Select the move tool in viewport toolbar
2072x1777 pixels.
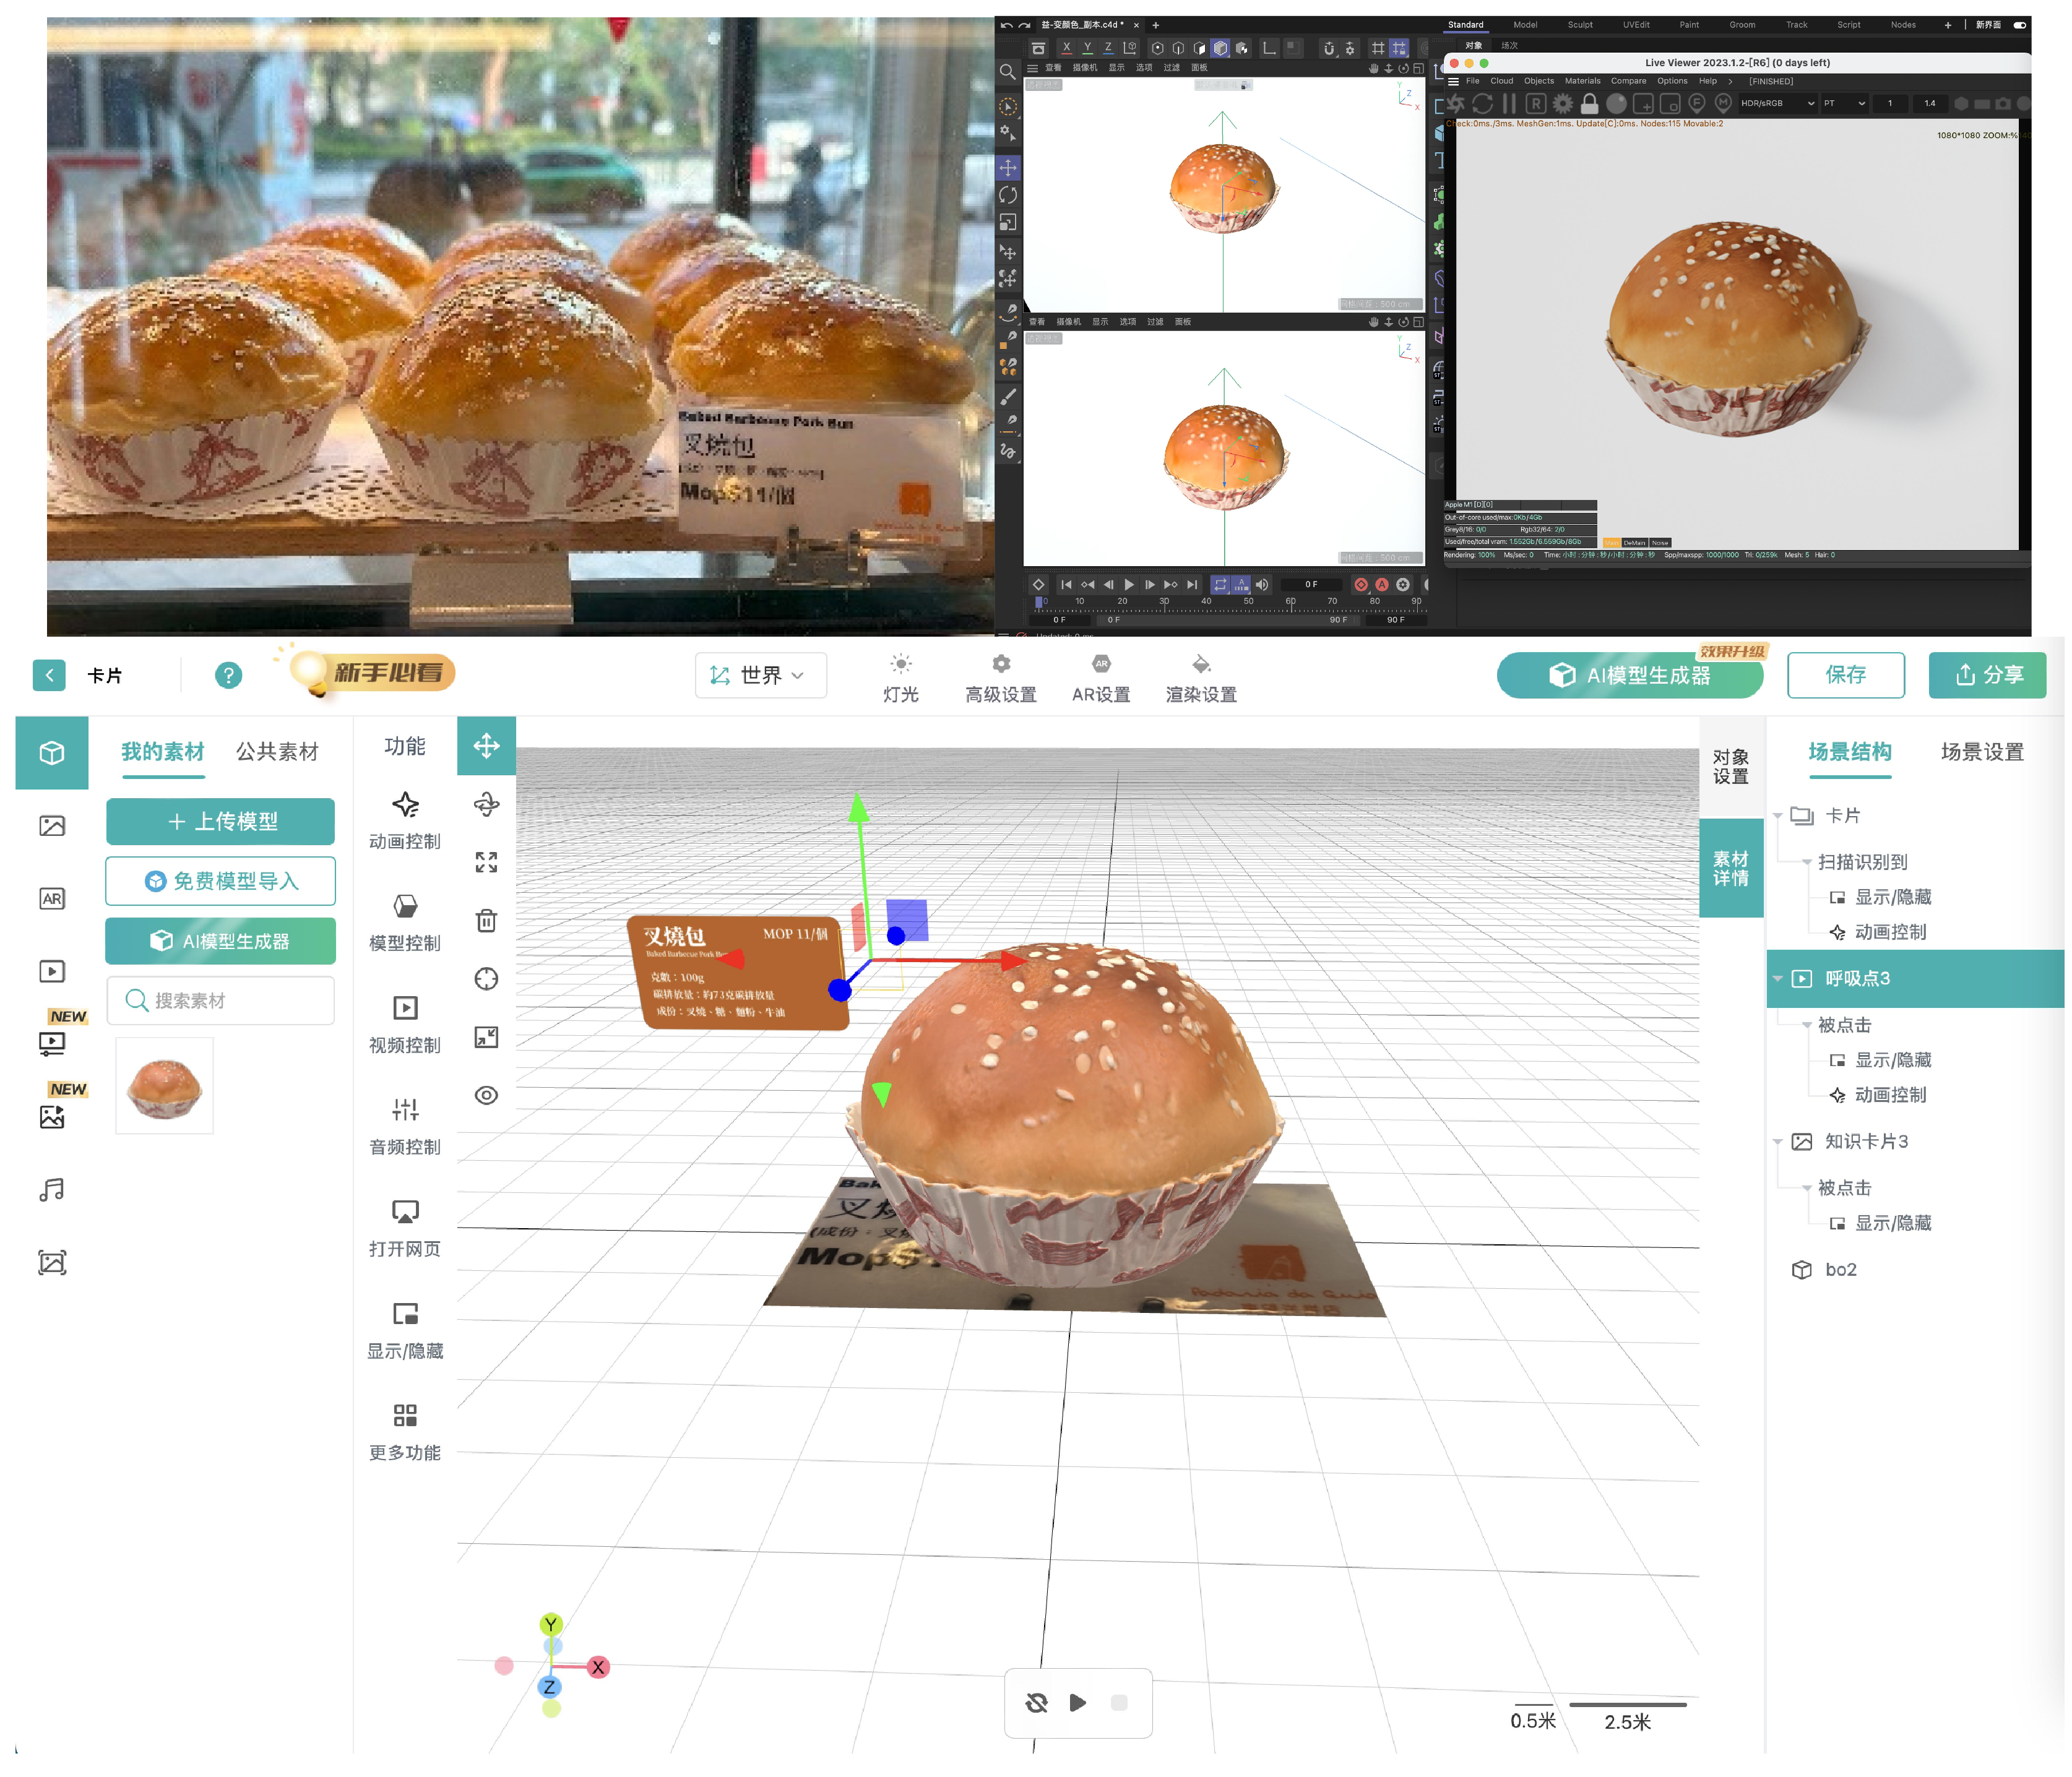(486, 746)
